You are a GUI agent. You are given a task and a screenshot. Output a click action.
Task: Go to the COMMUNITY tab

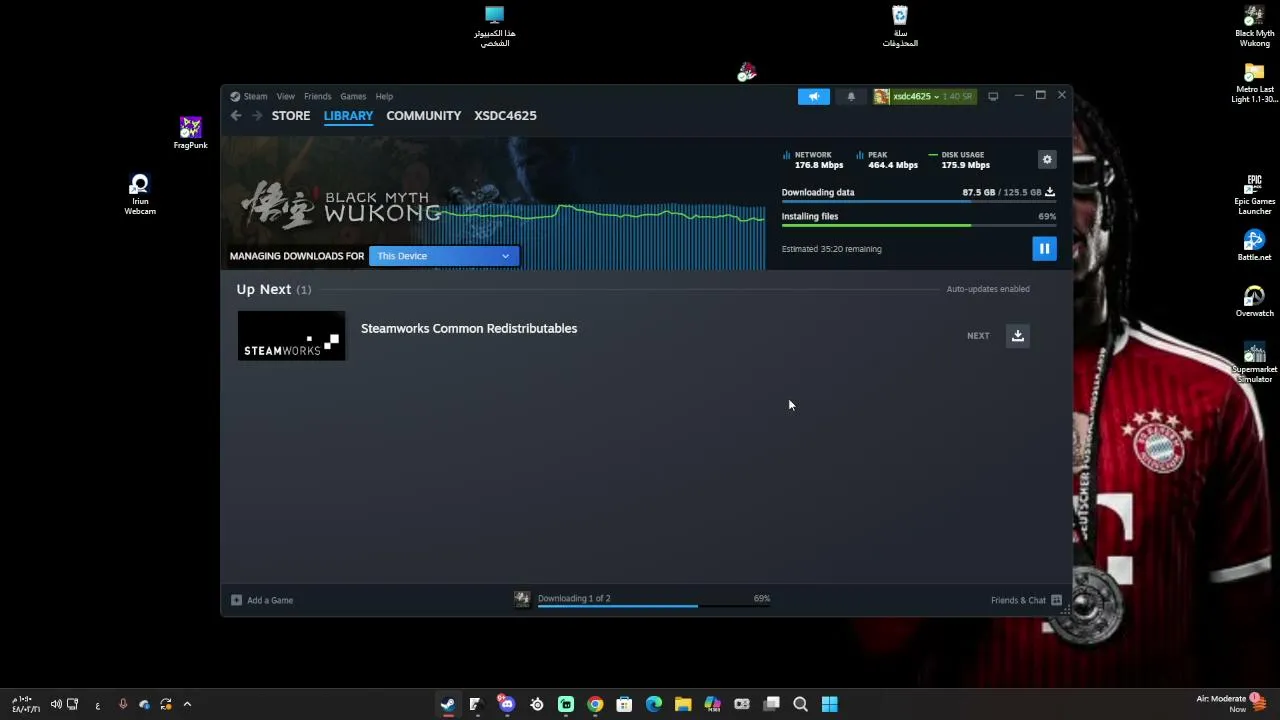pos(424,116)
